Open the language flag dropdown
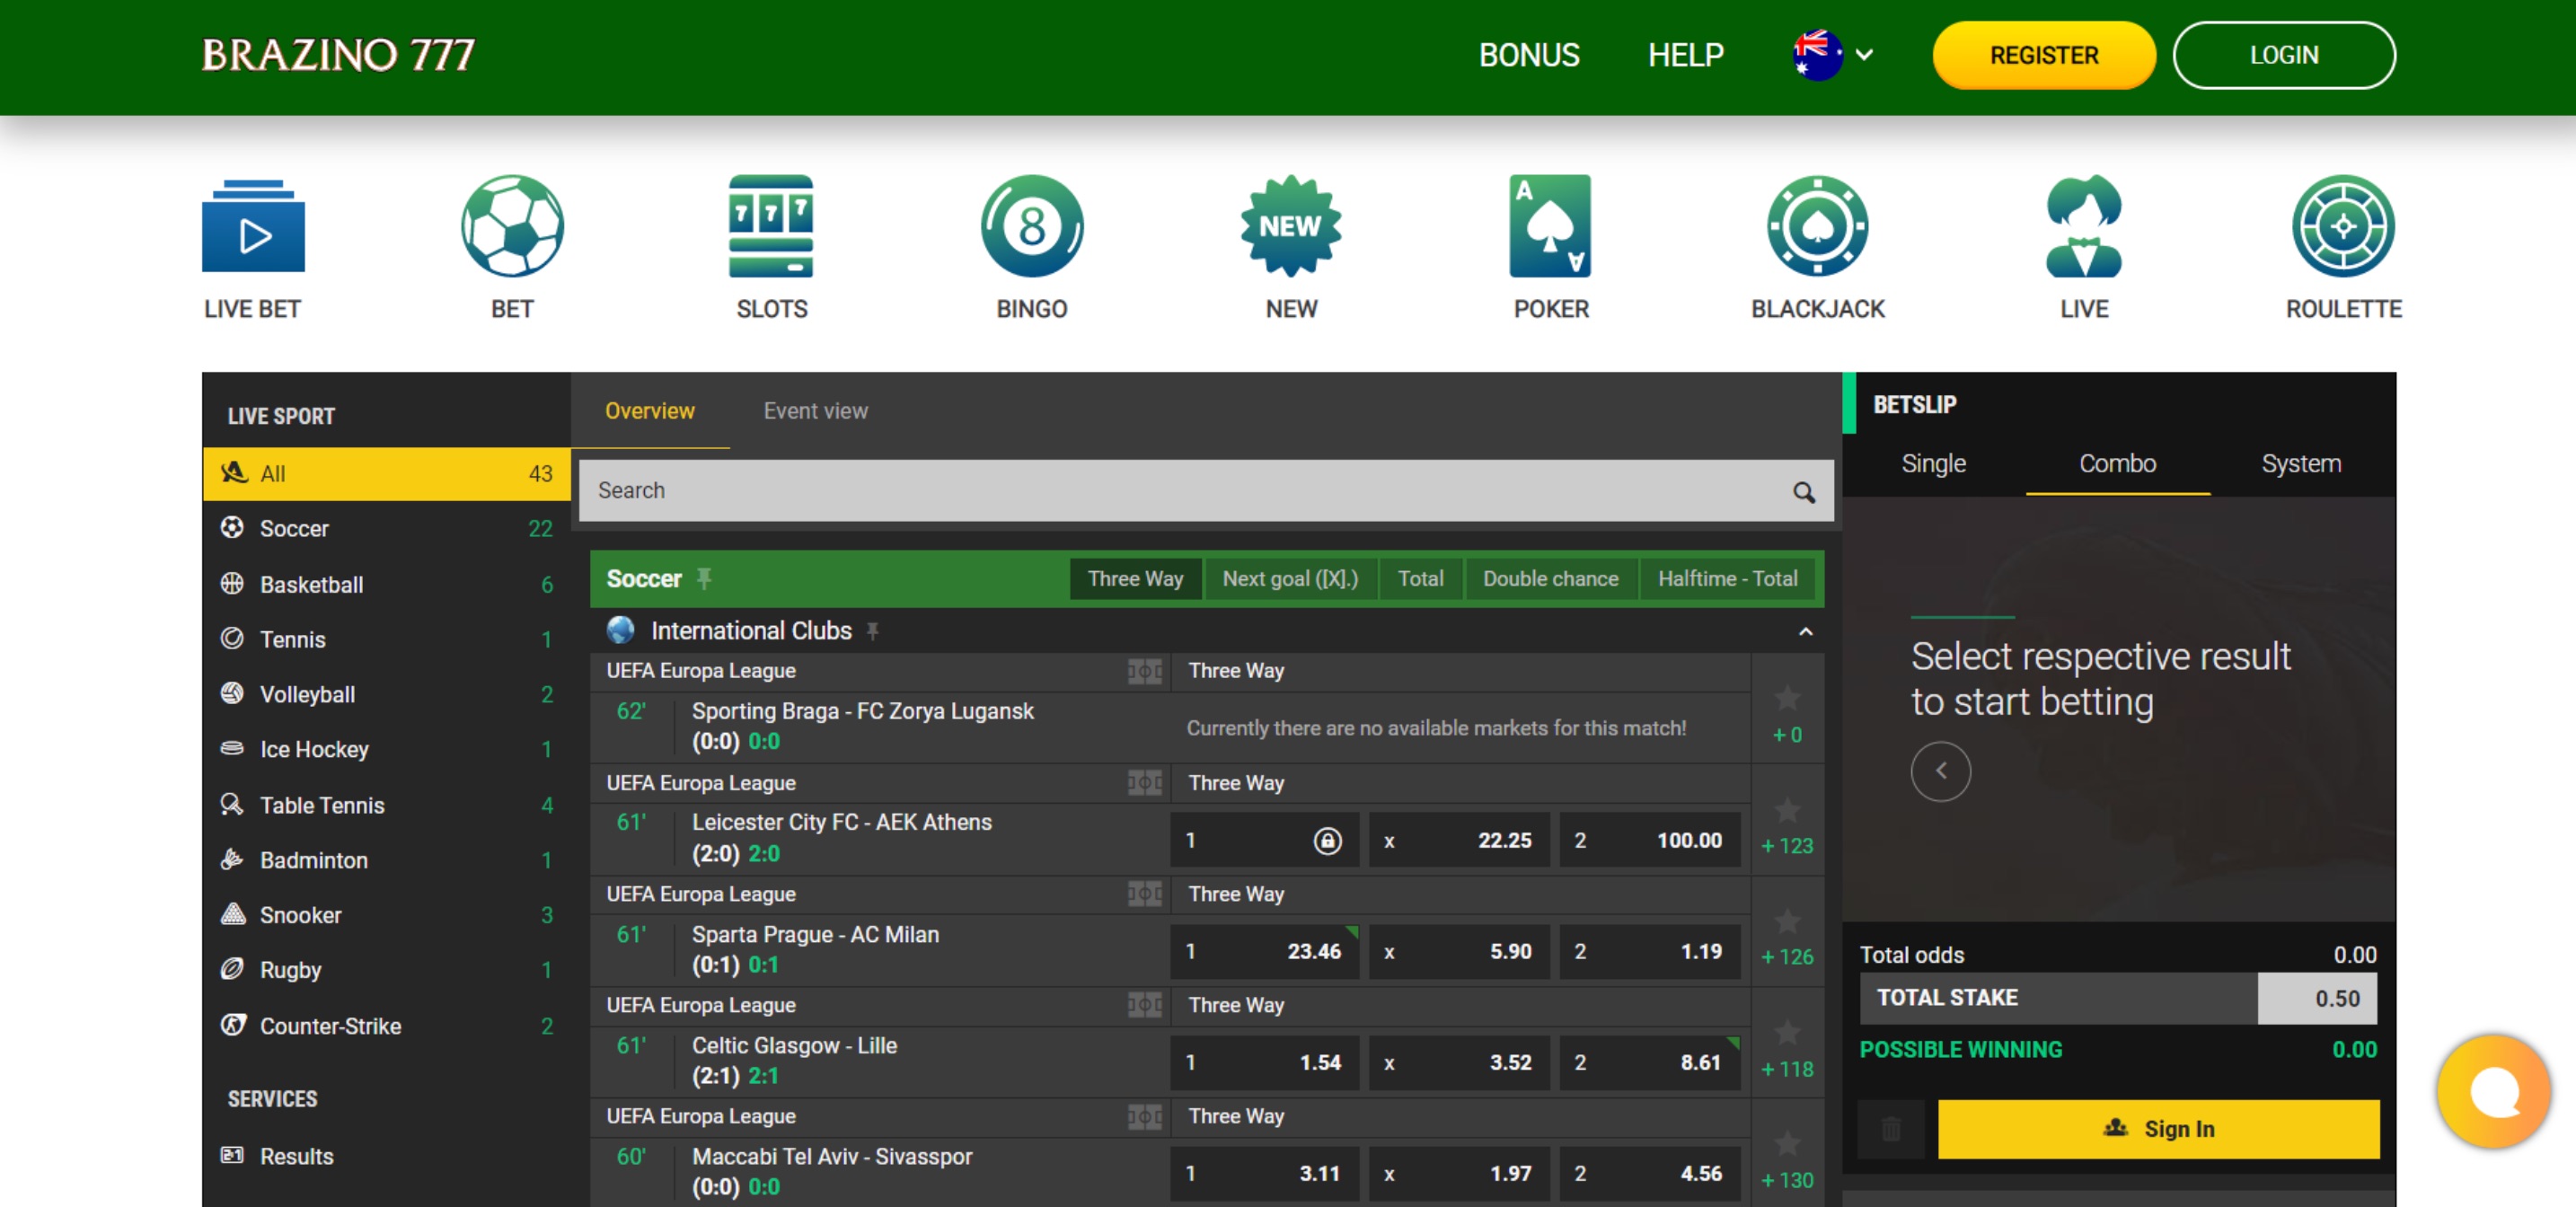 click(1832, 55)
